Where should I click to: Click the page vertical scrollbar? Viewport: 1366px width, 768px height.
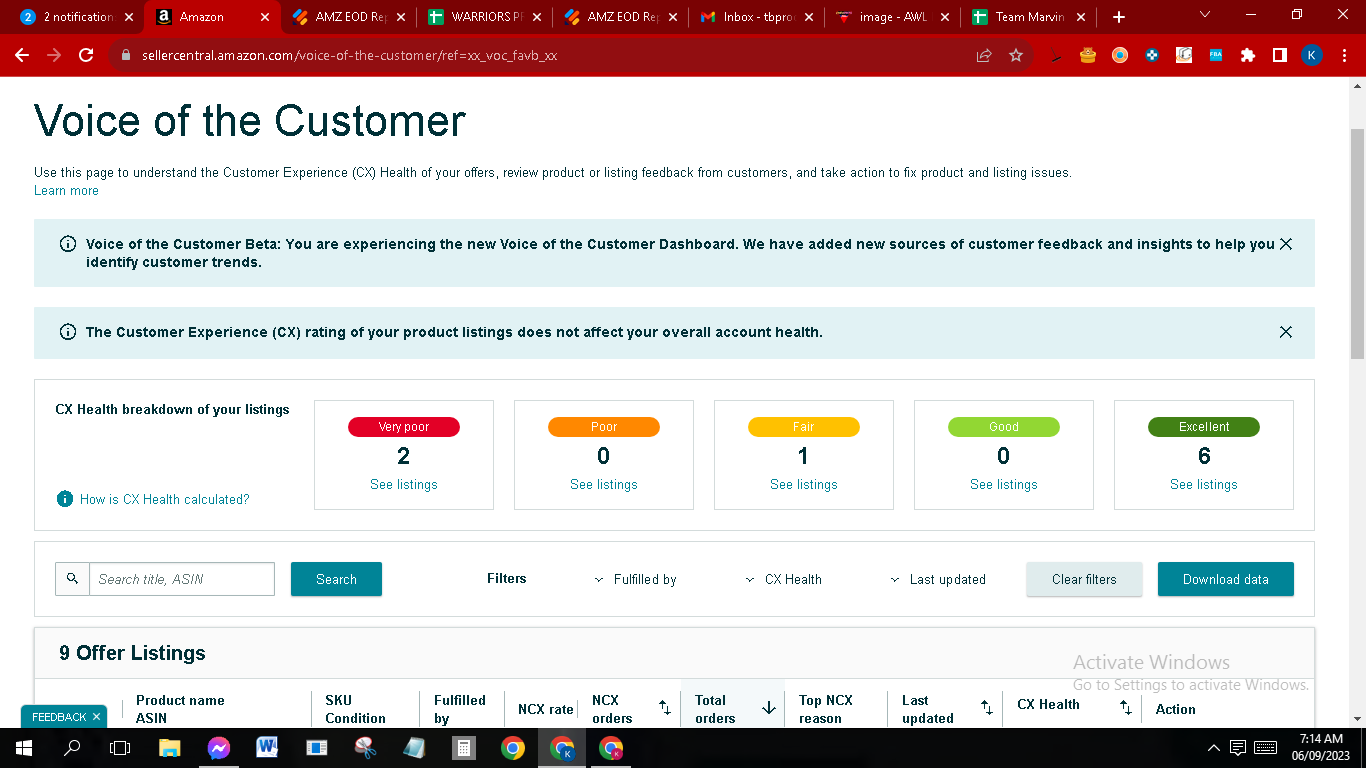point(1357,243)
